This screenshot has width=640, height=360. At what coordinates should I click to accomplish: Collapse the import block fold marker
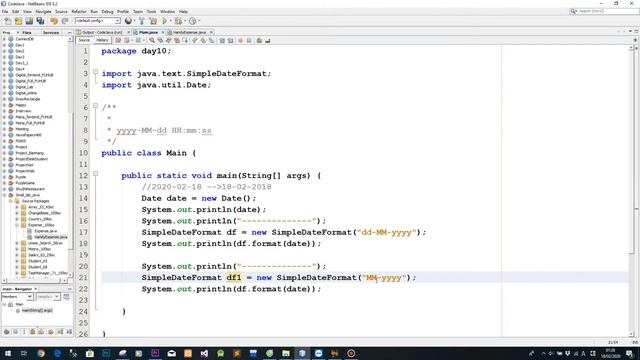click(96, 72)
